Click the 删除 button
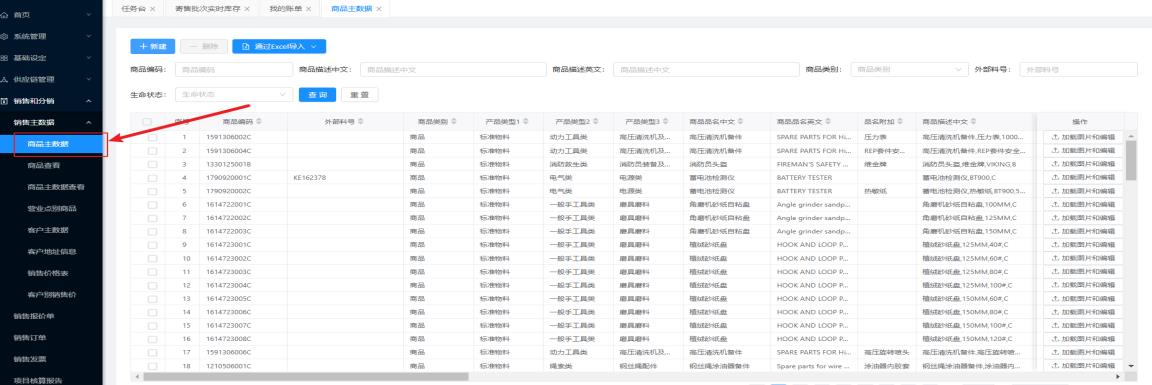The width and height of the screenshot is (1152, 385). [x=204, y=46]
